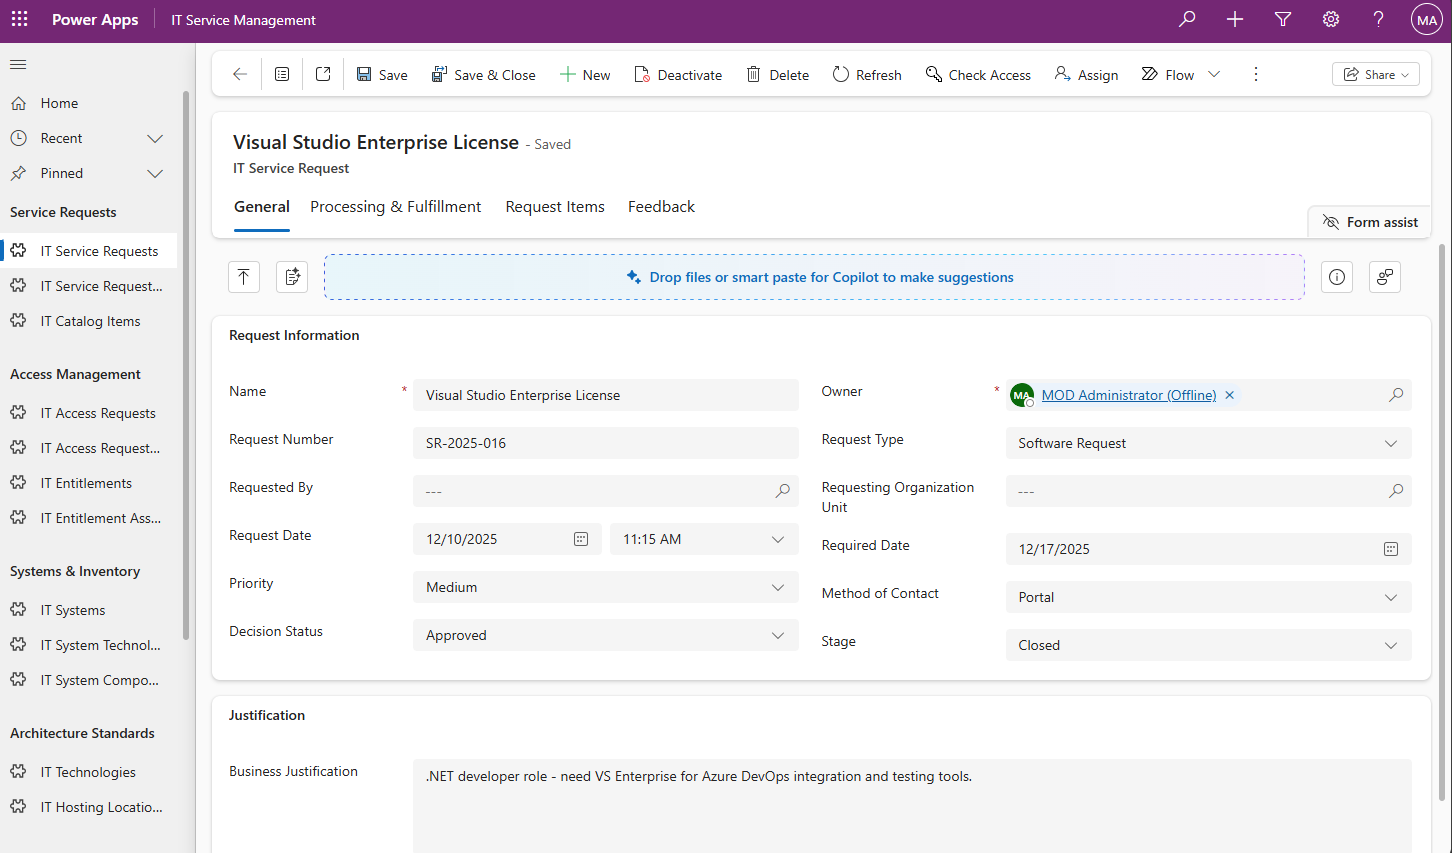This screenshot has width=1452, height=853.
Task: Go back using the back arrow
Action: (x=240, y=74)
